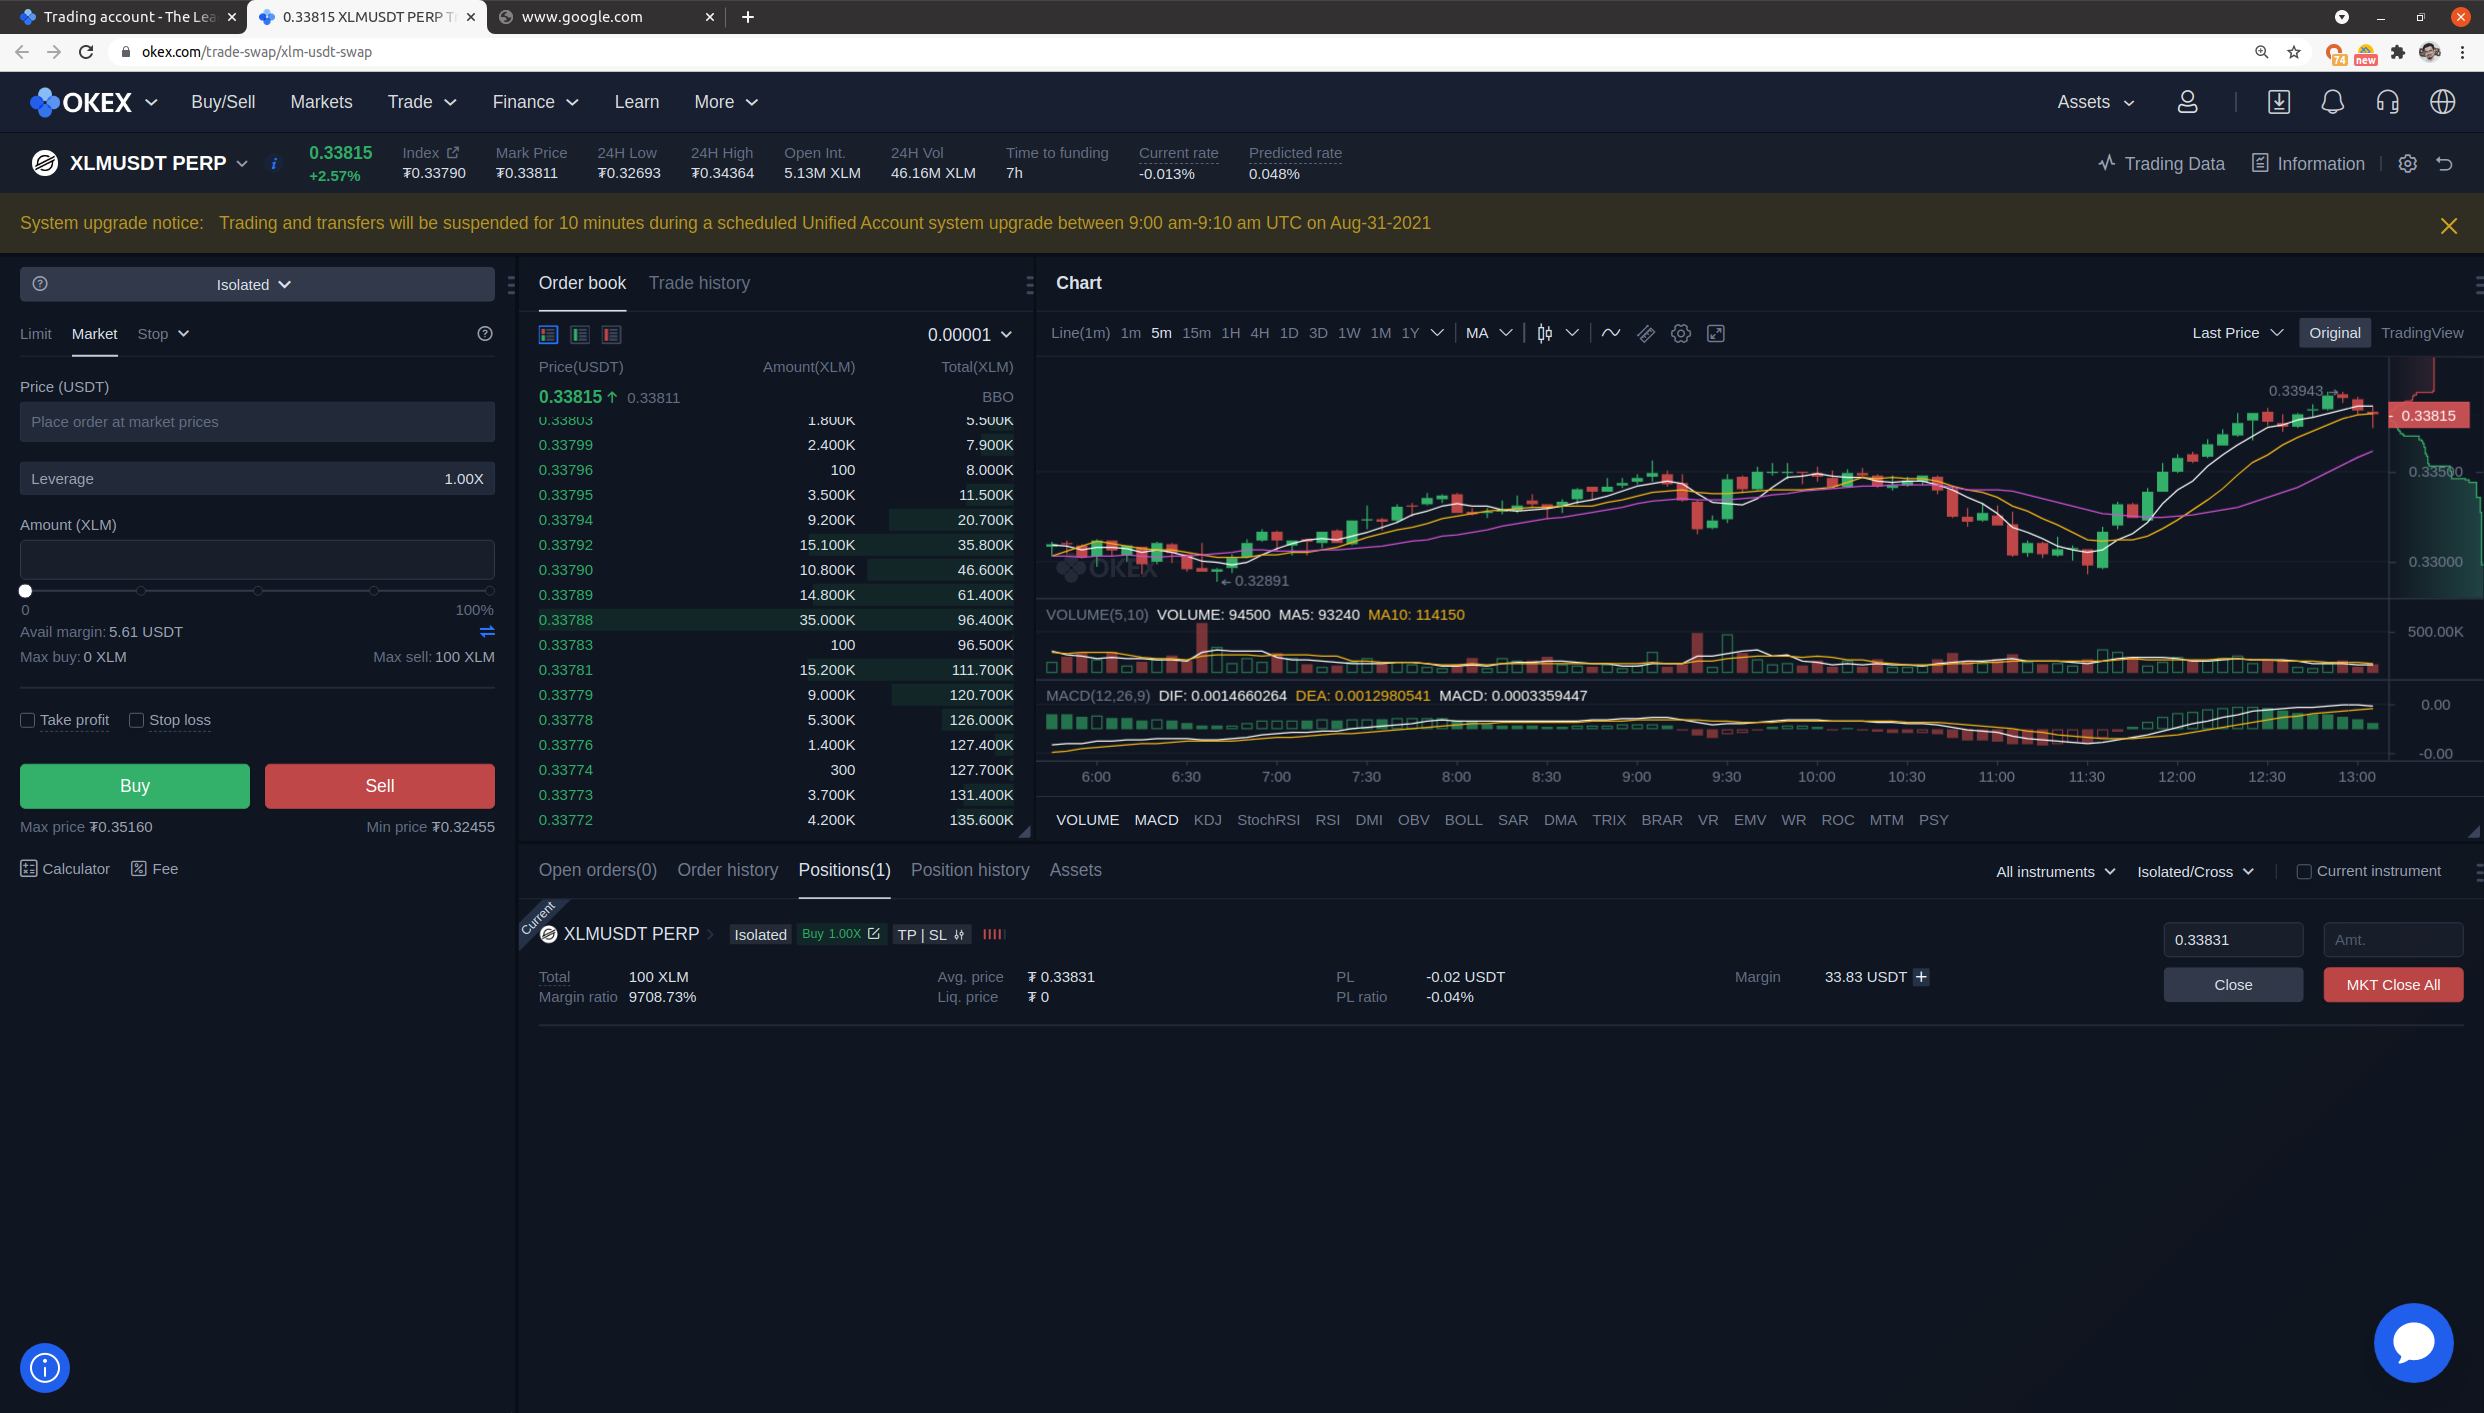2484x1413 pixels.
Task: Switch to the Trade history tab
Action: coord(699,283)
